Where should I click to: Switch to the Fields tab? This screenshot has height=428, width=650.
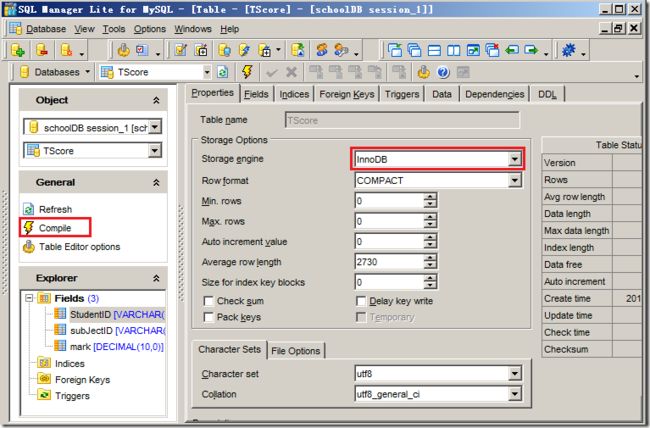point(256,94)
